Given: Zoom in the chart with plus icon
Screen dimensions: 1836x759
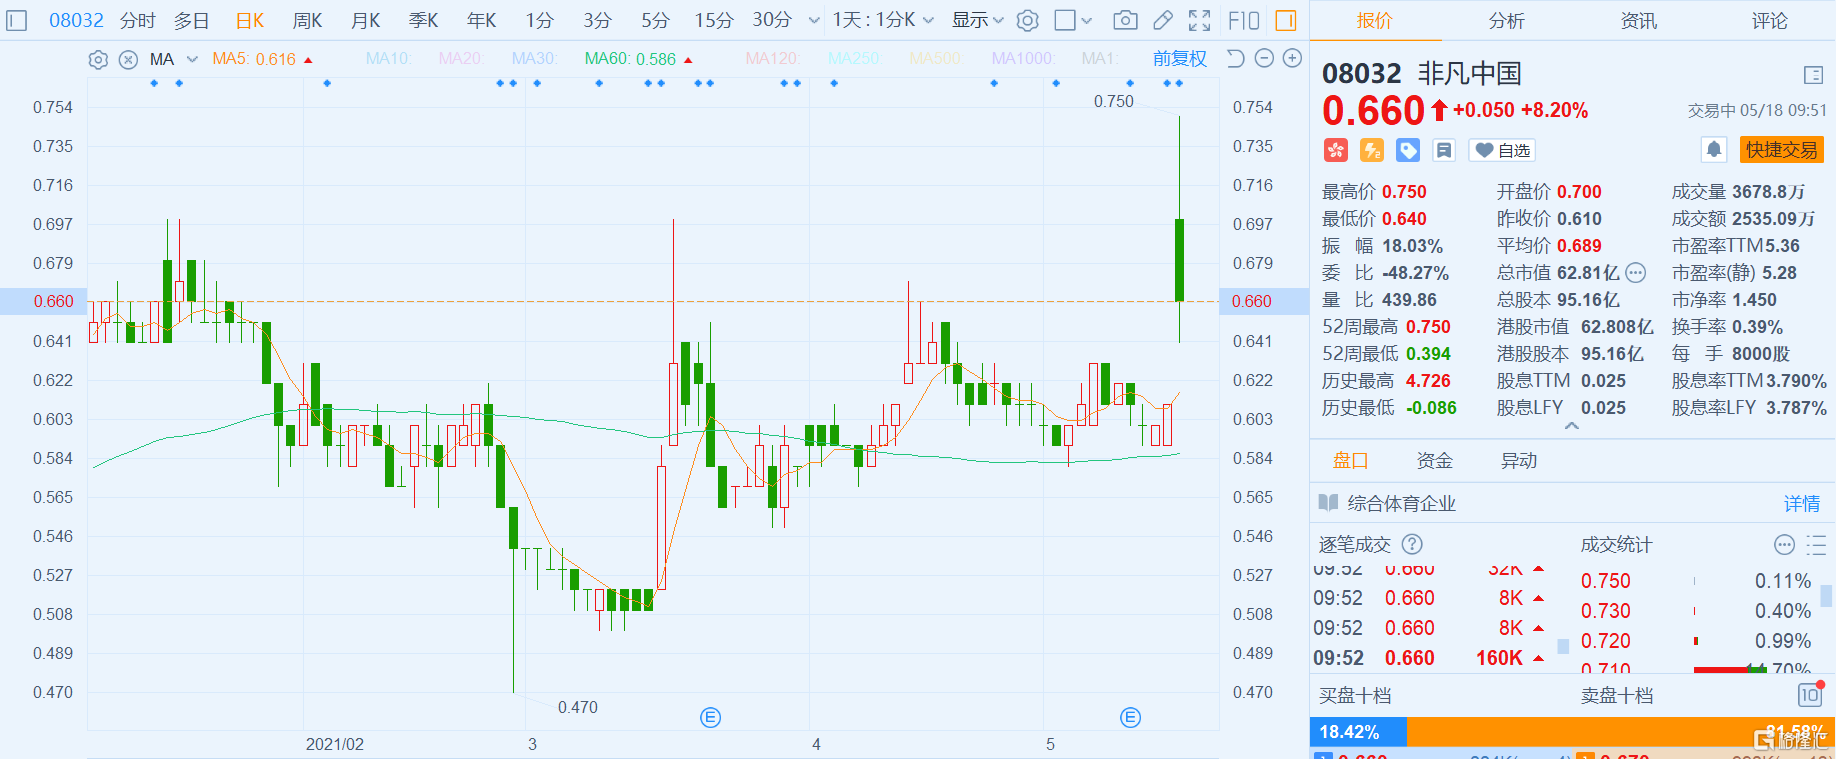Looking at the screenshot, I should click(1292, 59).
